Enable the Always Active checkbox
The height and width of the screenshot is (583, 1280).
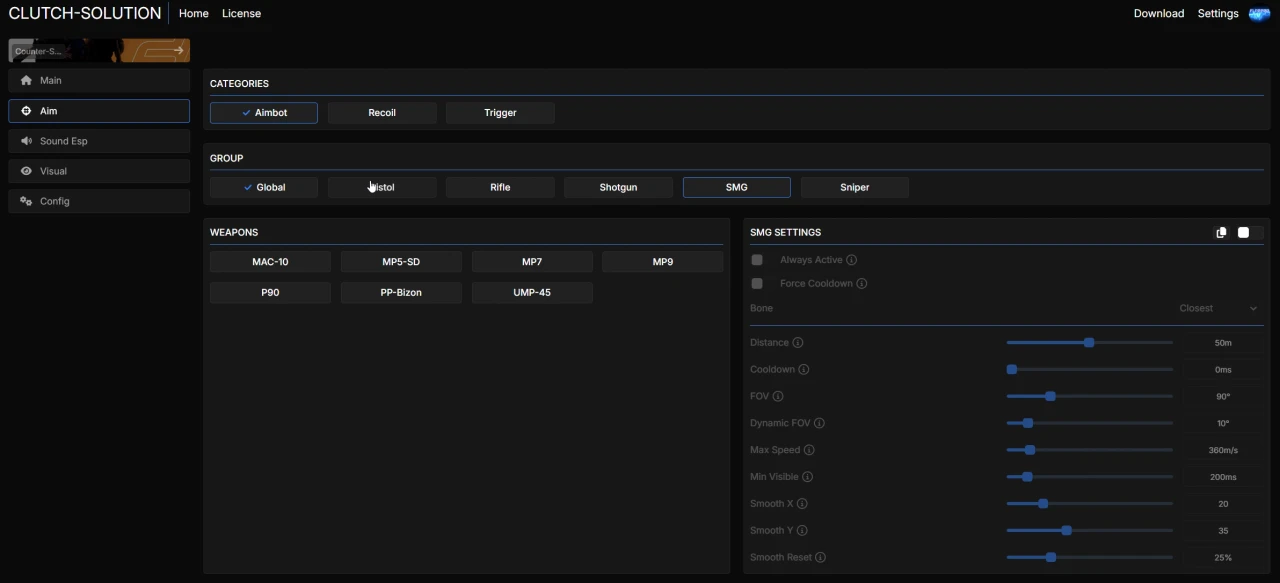coord(757,260)
